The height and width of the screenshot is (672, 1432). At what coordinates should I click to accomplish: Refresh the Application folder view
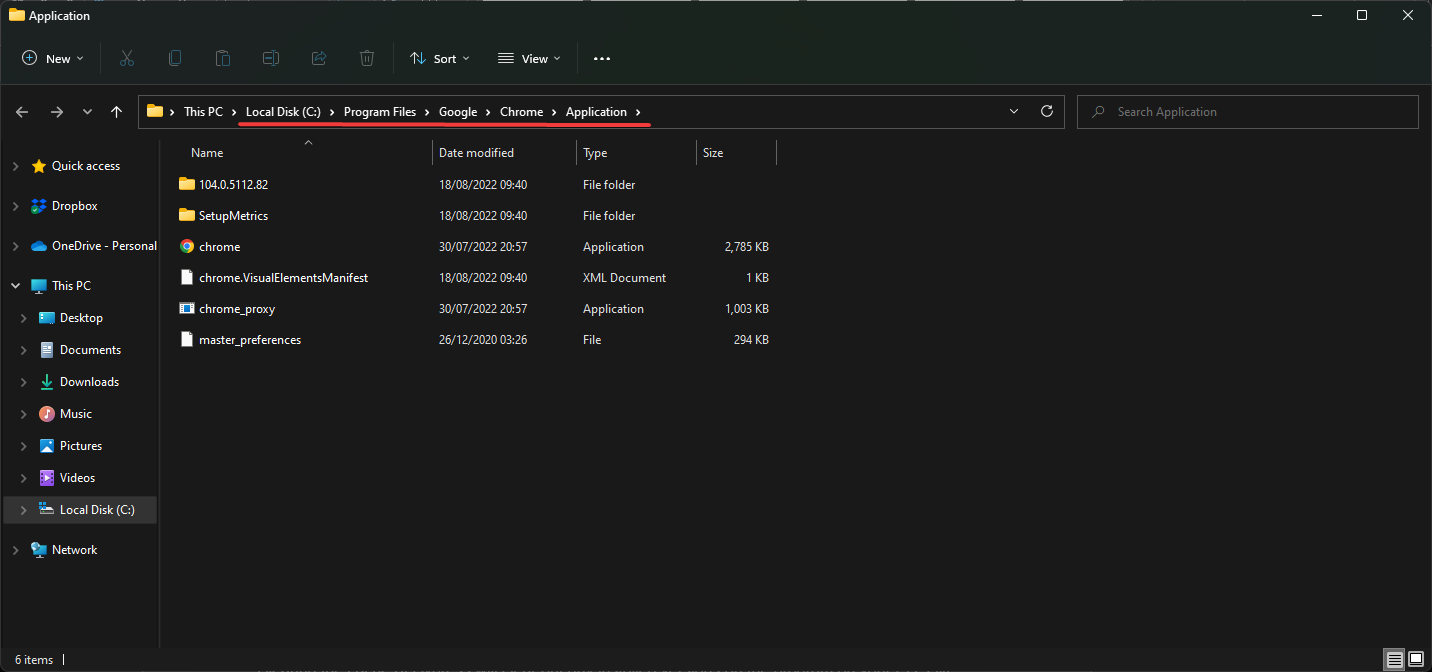(1047, 112)
